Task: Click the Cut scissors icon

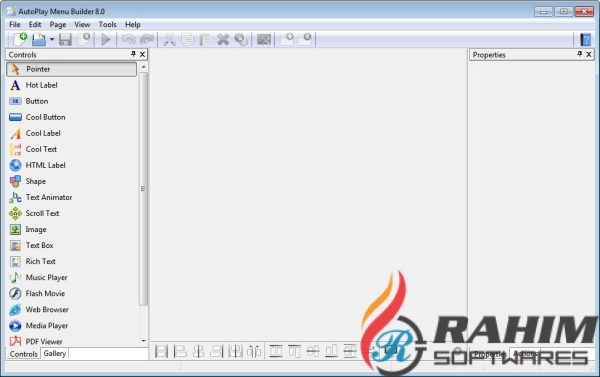Action: (169, 39)
